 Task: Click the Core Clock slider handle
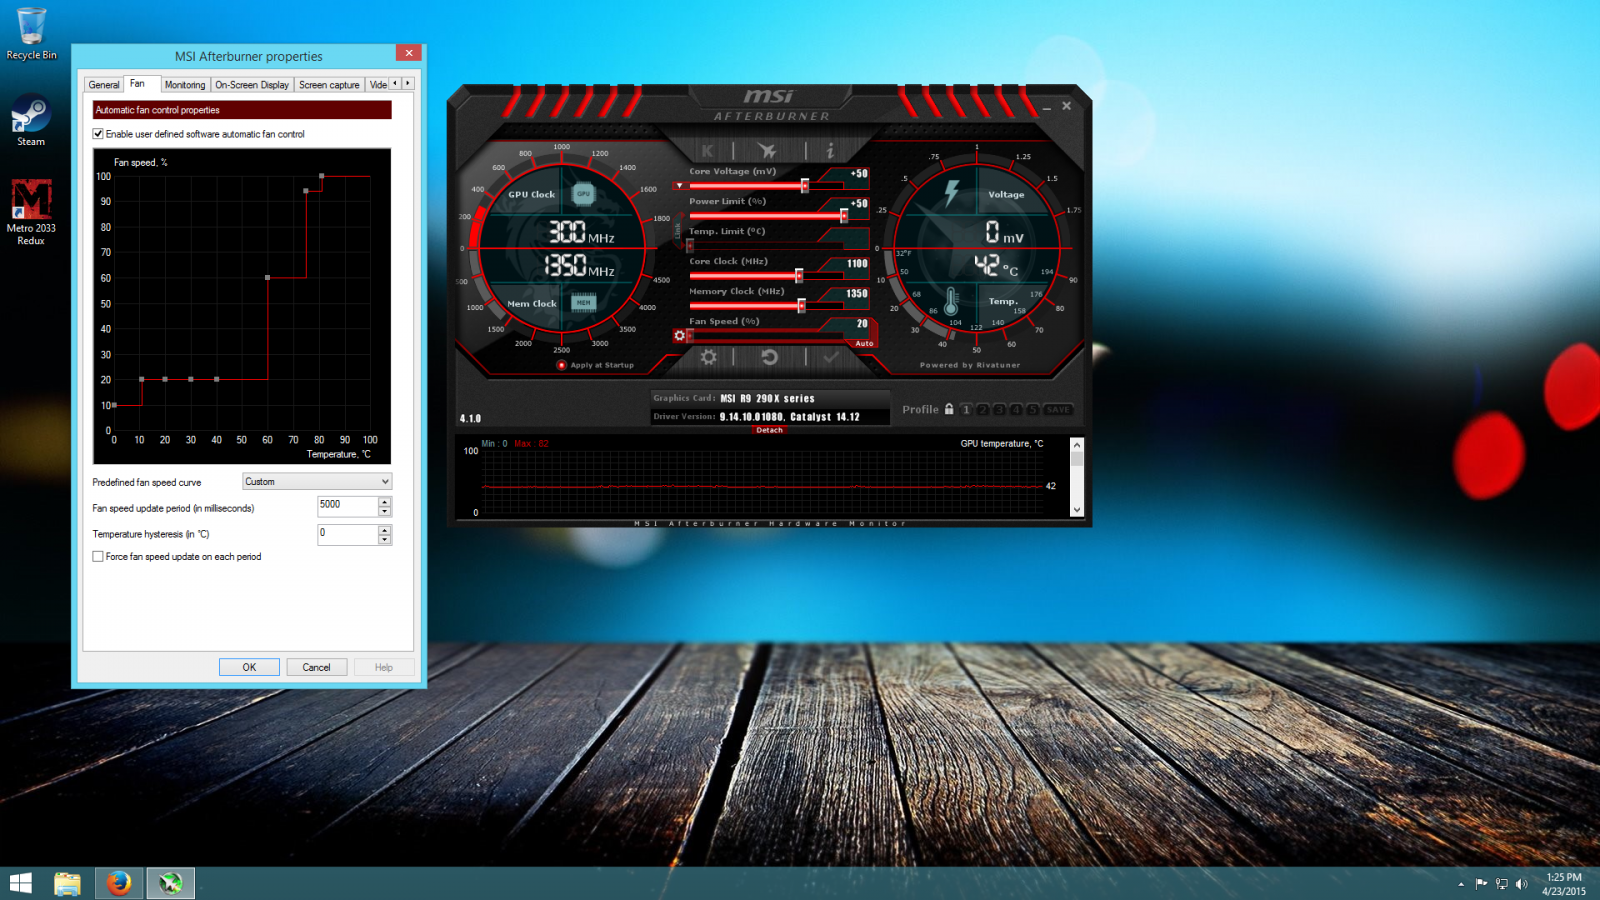pos(799,275)
